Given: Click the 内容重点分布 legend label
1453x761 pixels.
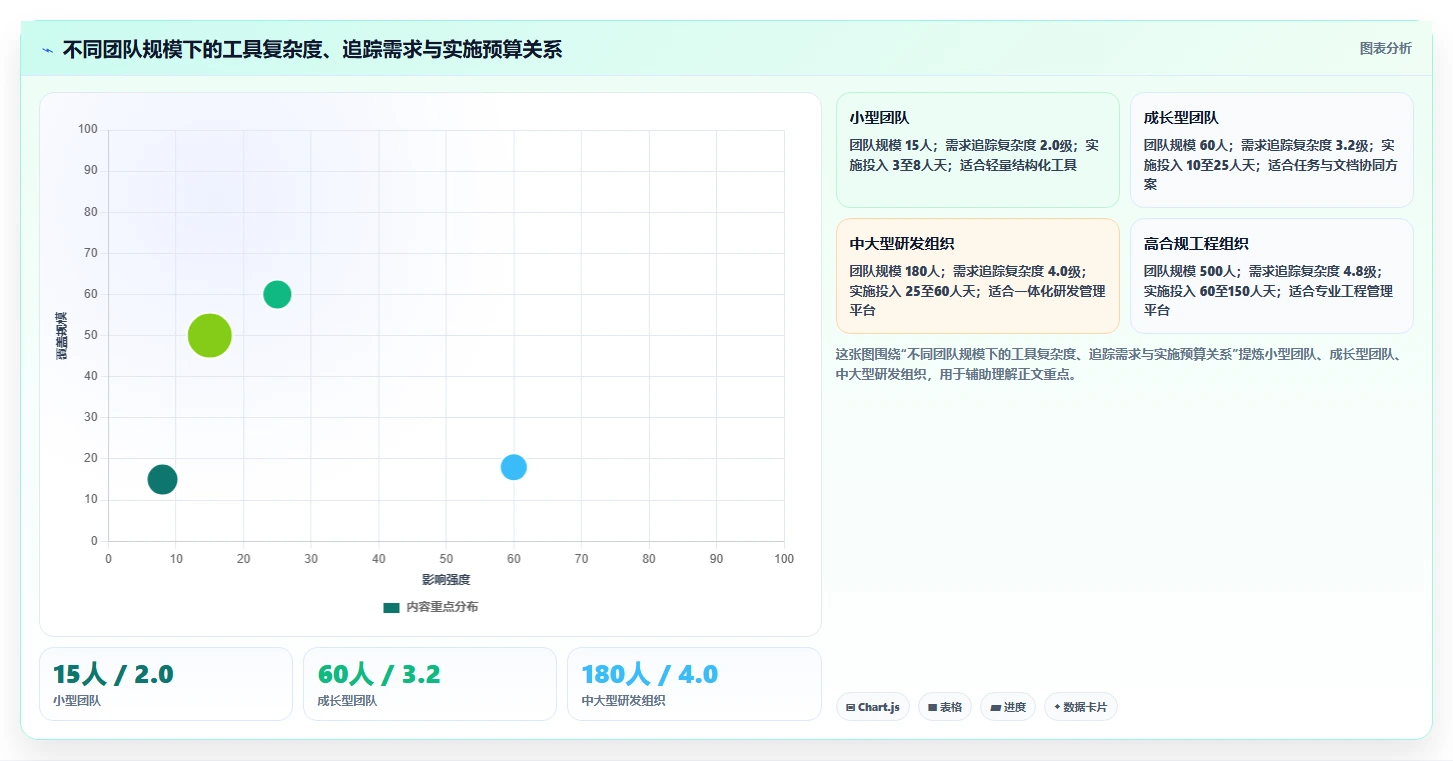Looking at the screenshot, I should (442, 607).
